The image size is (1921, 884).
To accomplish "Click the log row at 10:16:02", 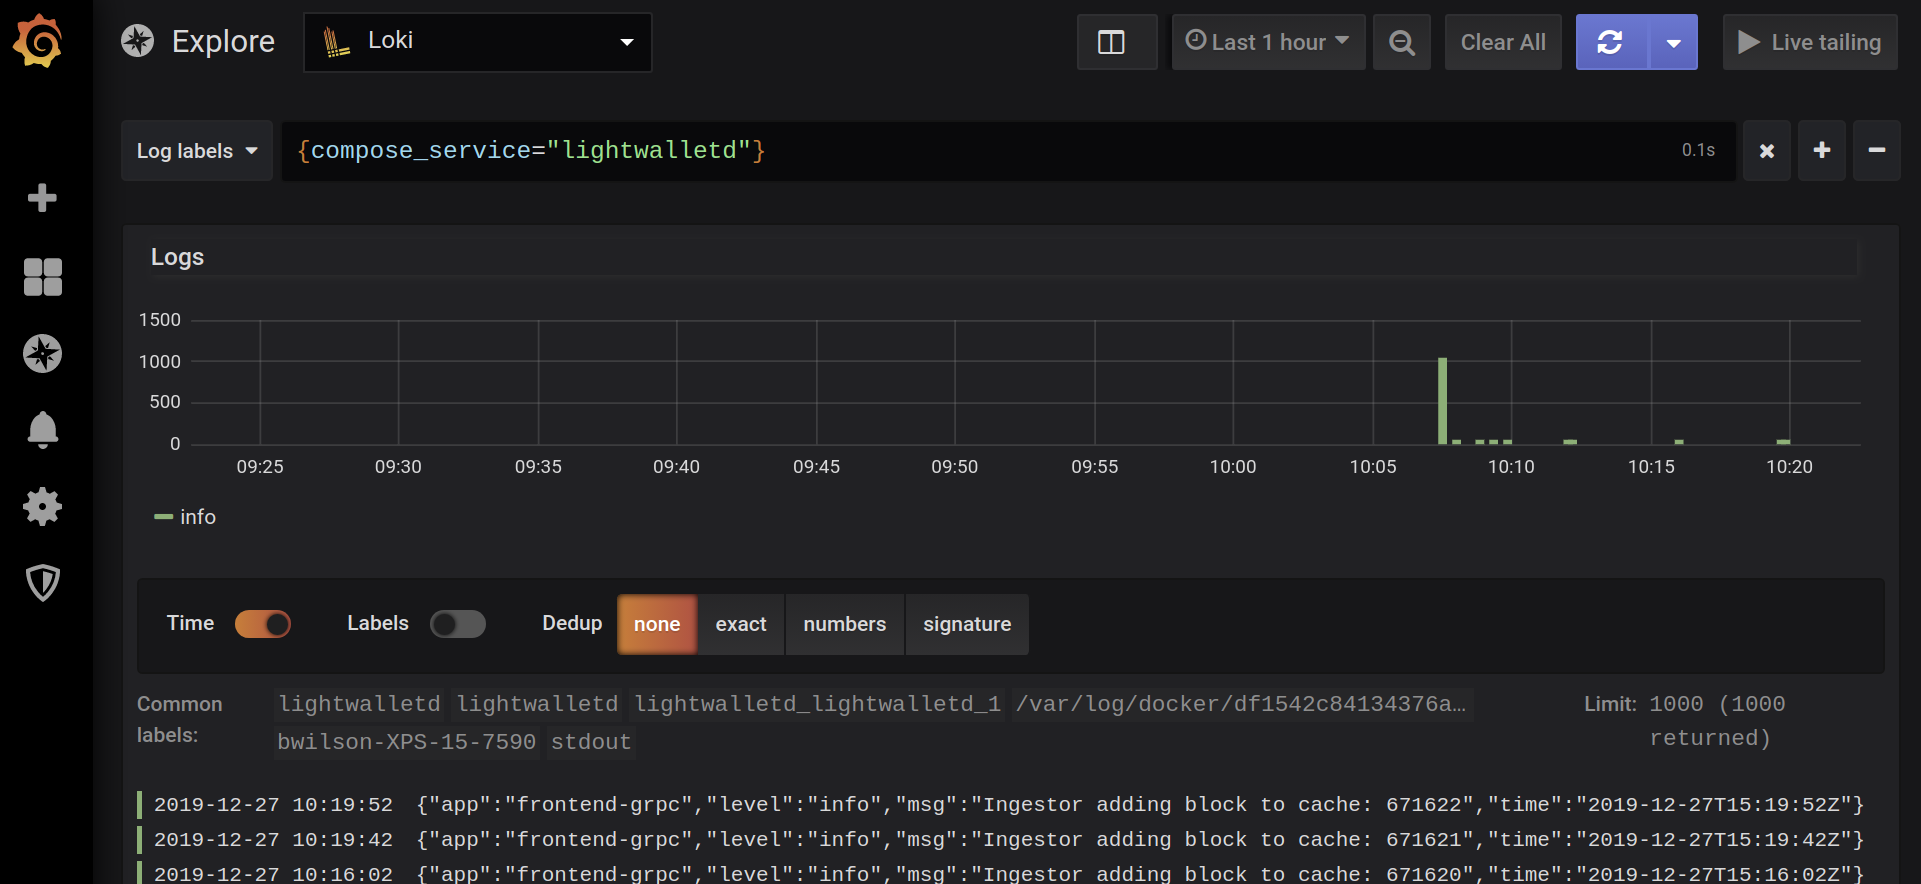I will [1000, 873].
